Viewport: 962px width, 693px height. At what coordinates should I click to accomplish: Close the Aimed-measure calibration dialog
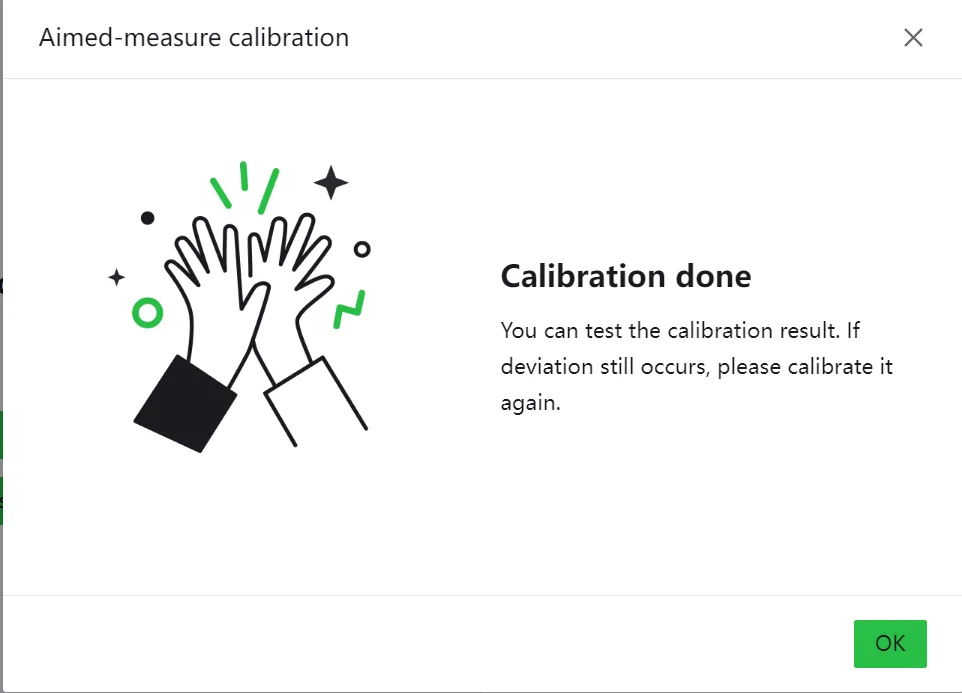913,37
